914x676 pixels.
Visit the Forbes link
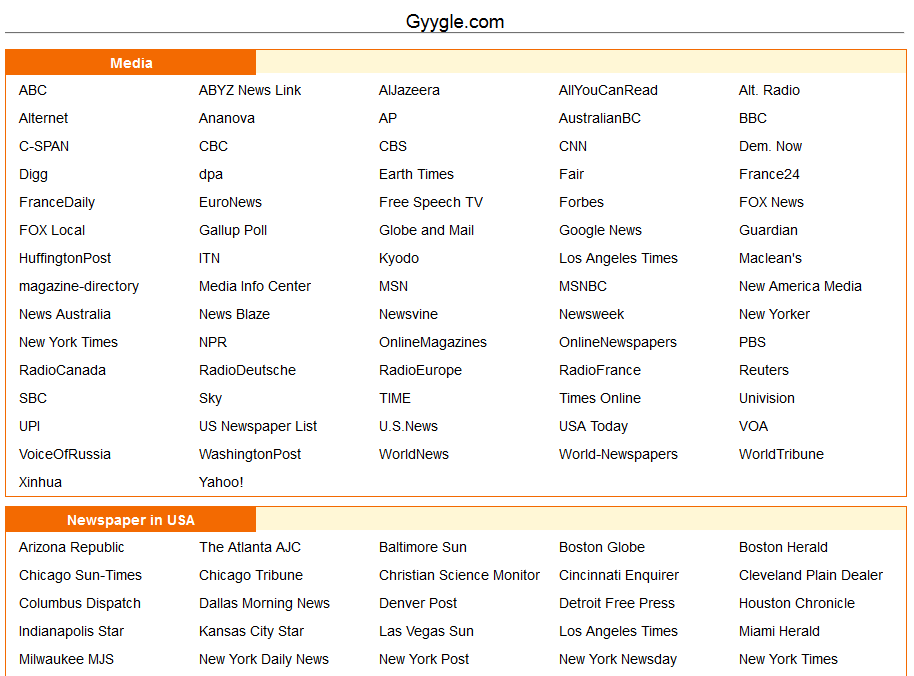click(581, 202)
